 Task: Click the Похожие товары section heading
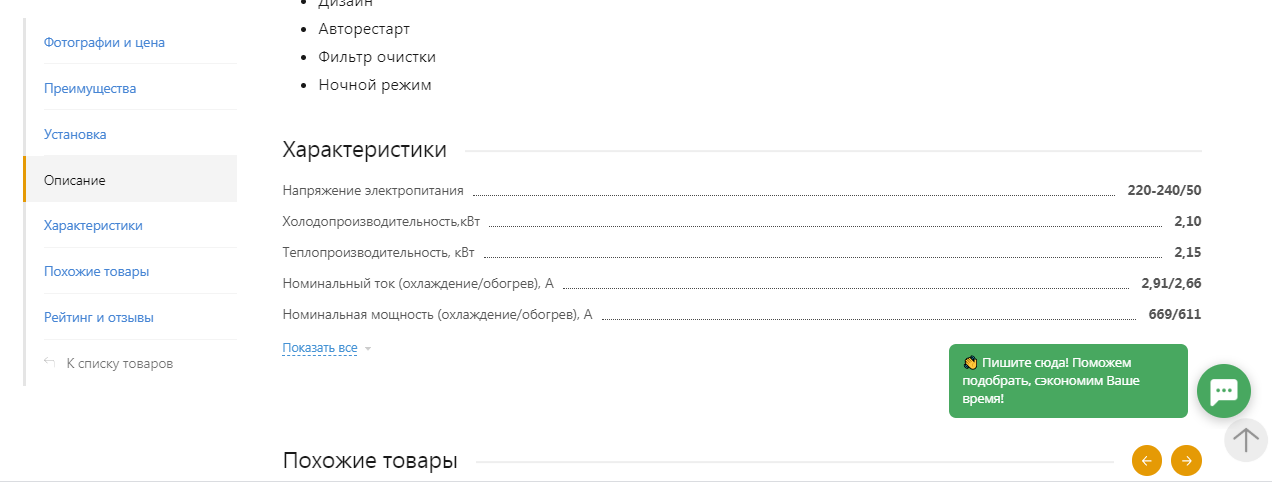(x=370, y=461)
